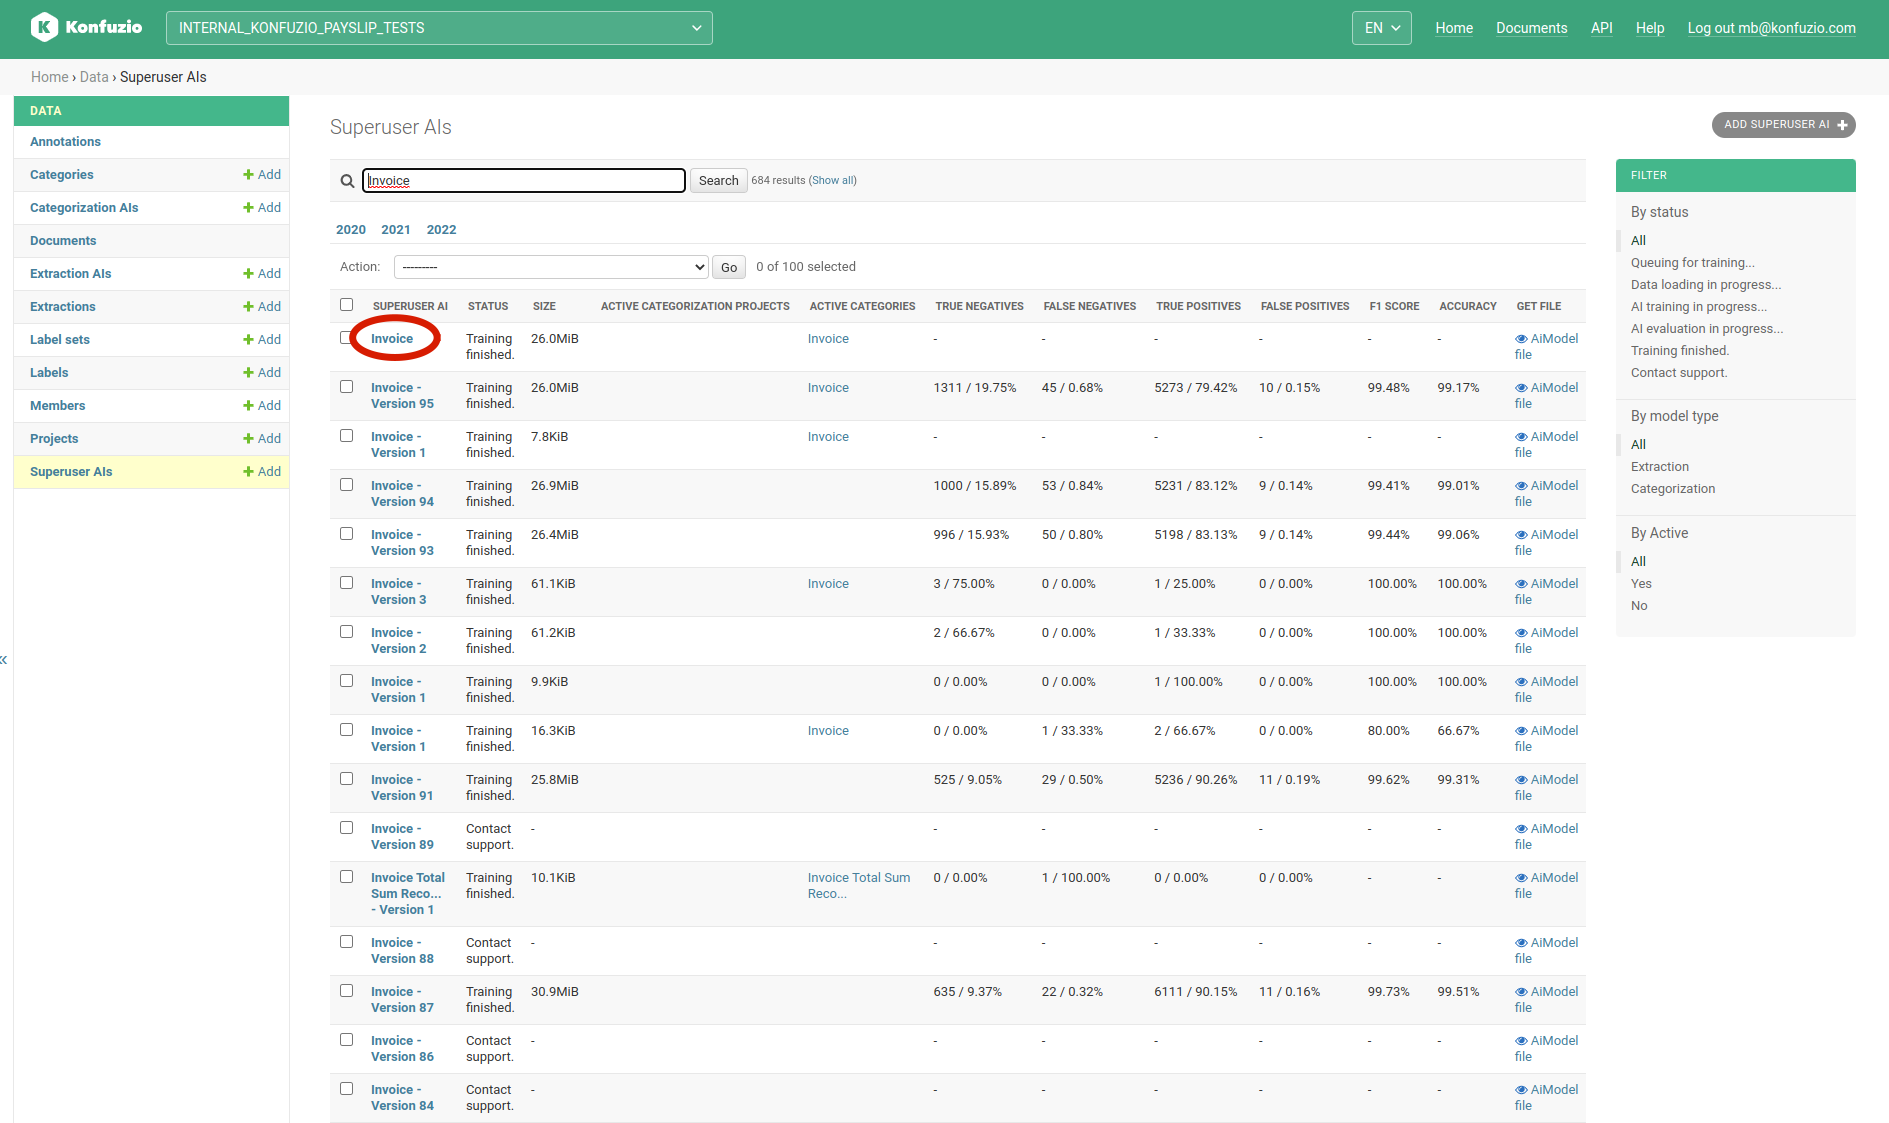The image size is (1889, 1123).
Task: Open the AiModel file eye icon for Invoice Version 2
Action: [x=1521, y=633]
